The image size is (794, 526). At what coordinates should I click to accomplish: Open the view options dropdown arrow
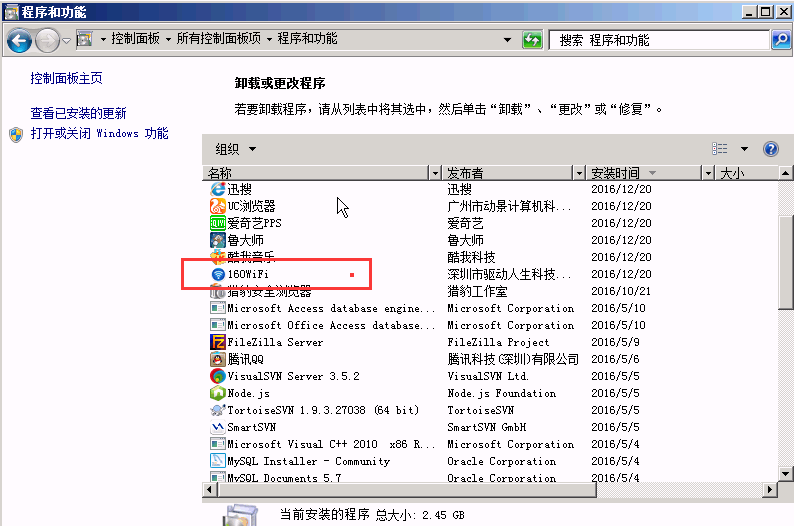(x=744, y=149)
